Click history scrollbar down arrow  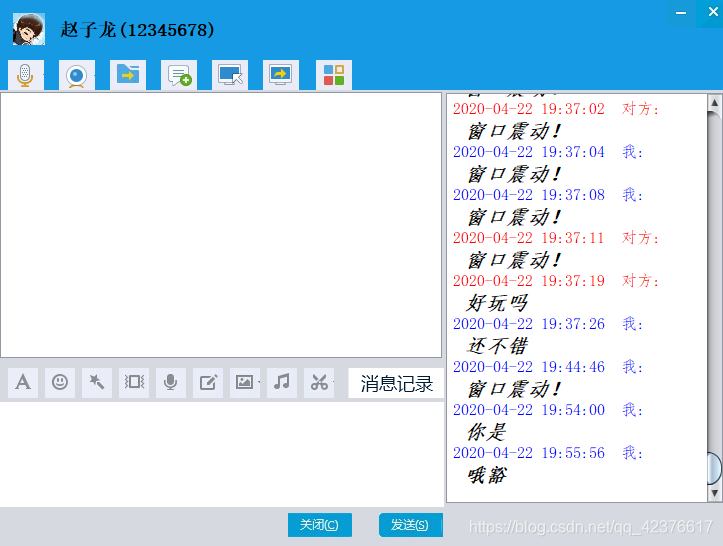[x=714, y=493]
